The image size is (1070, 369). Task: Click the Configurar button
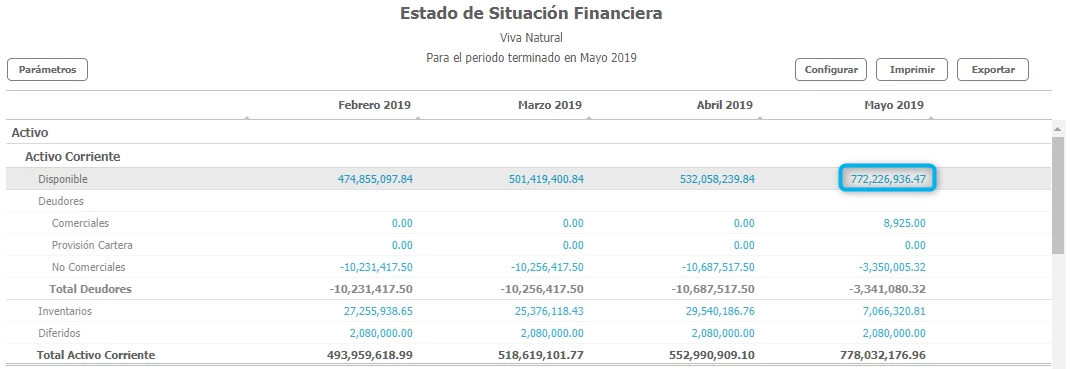pos(830,70)
